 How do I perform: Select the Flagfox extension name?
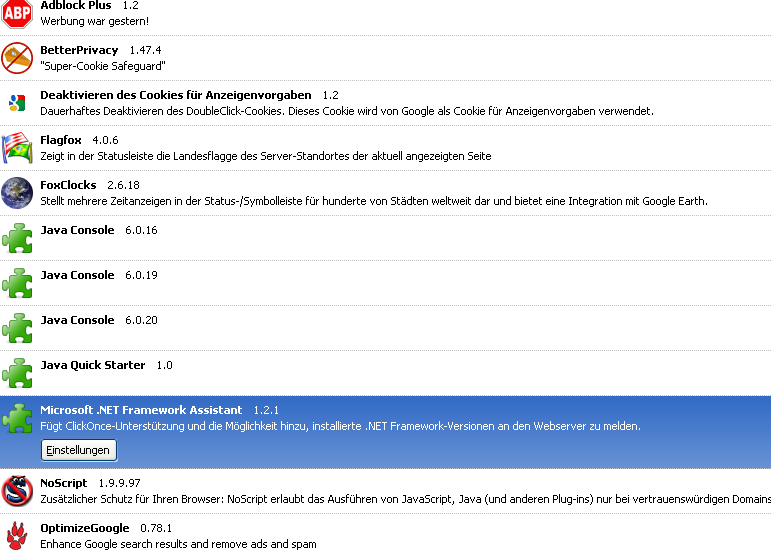coord(60,140)
